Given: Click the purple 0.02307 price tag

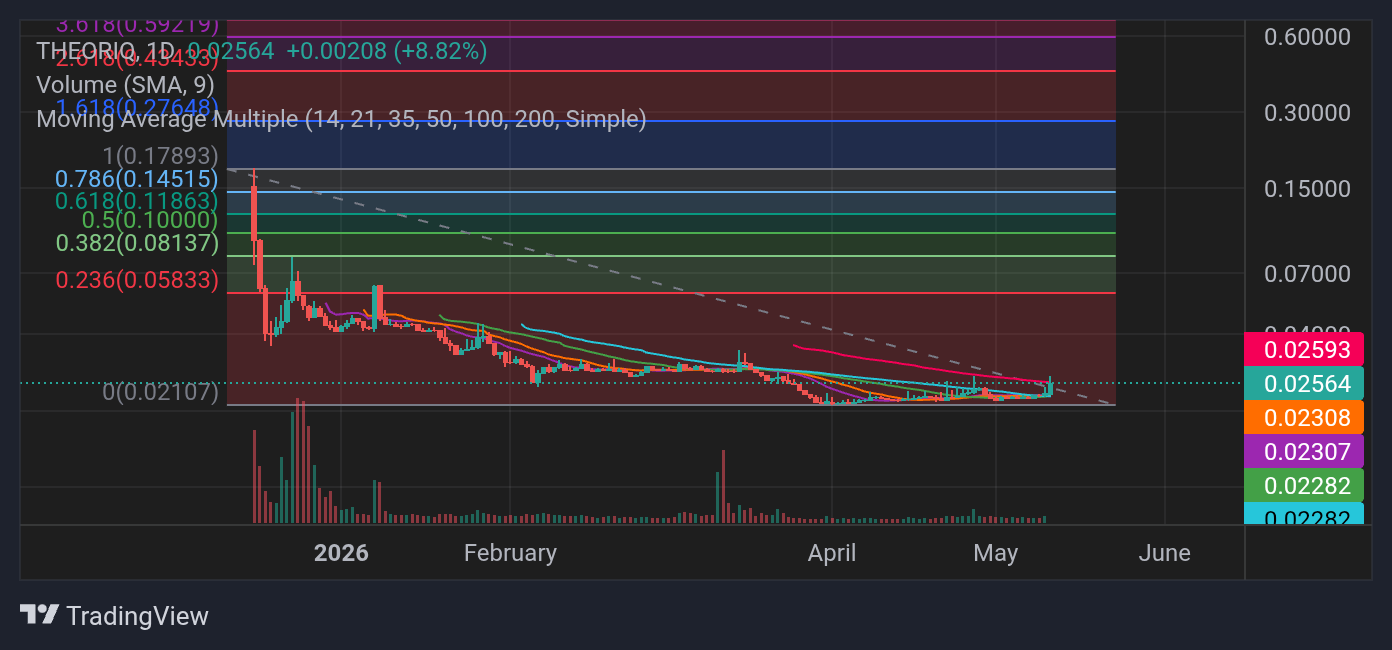Looking at the screenshot, I should pyautogui.click(x=1304, y=452).
